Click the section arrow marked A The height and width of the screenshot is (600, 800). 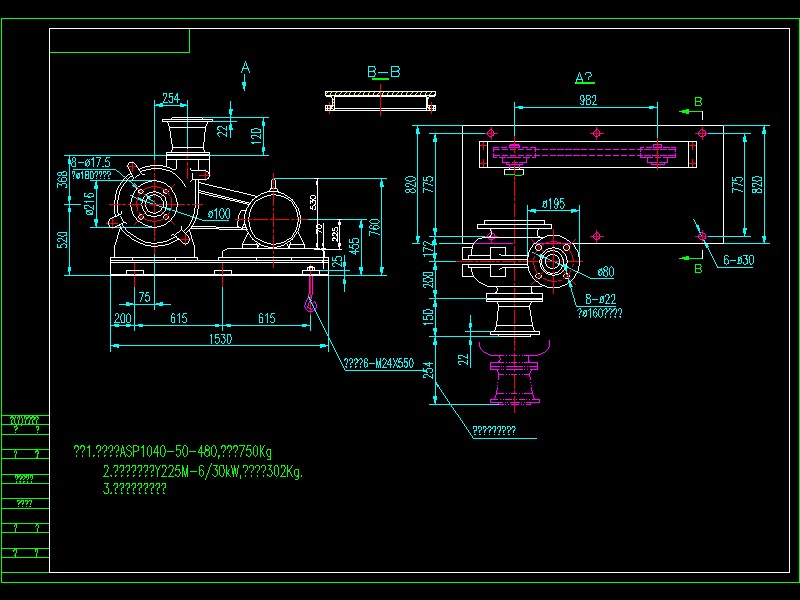(243, 68)
